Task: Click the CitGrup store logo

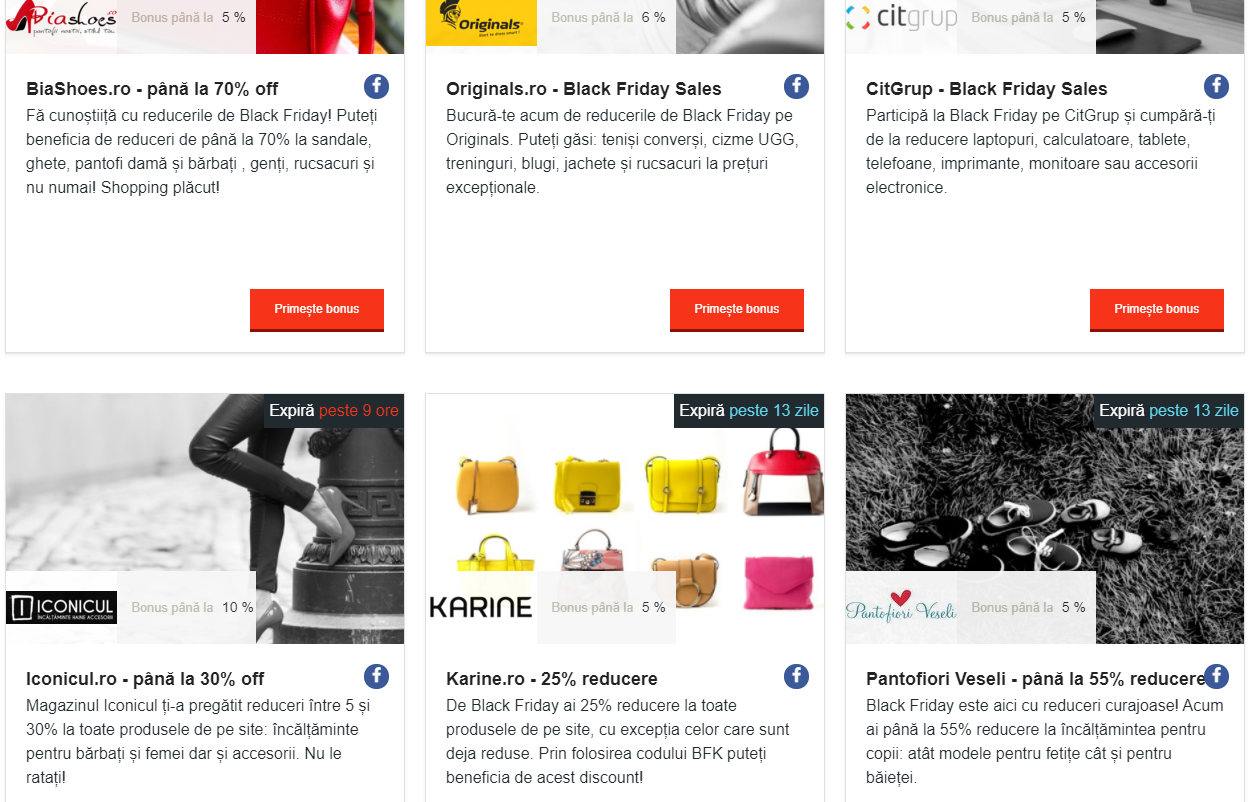Action: click(x=901, y=18)
